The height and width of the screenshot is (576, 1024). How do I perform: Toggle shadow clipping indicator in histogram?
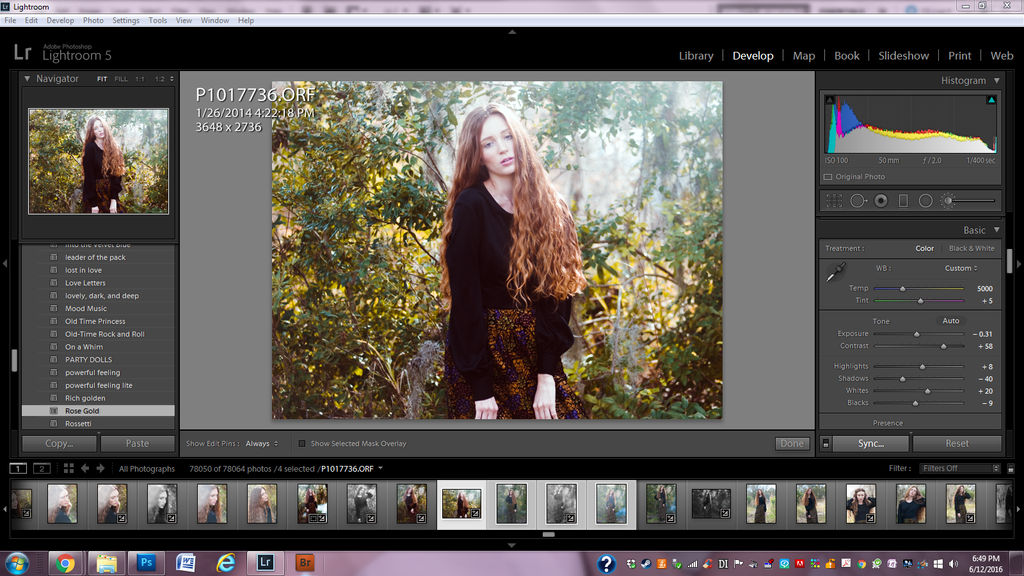click(x=829, y=100)
